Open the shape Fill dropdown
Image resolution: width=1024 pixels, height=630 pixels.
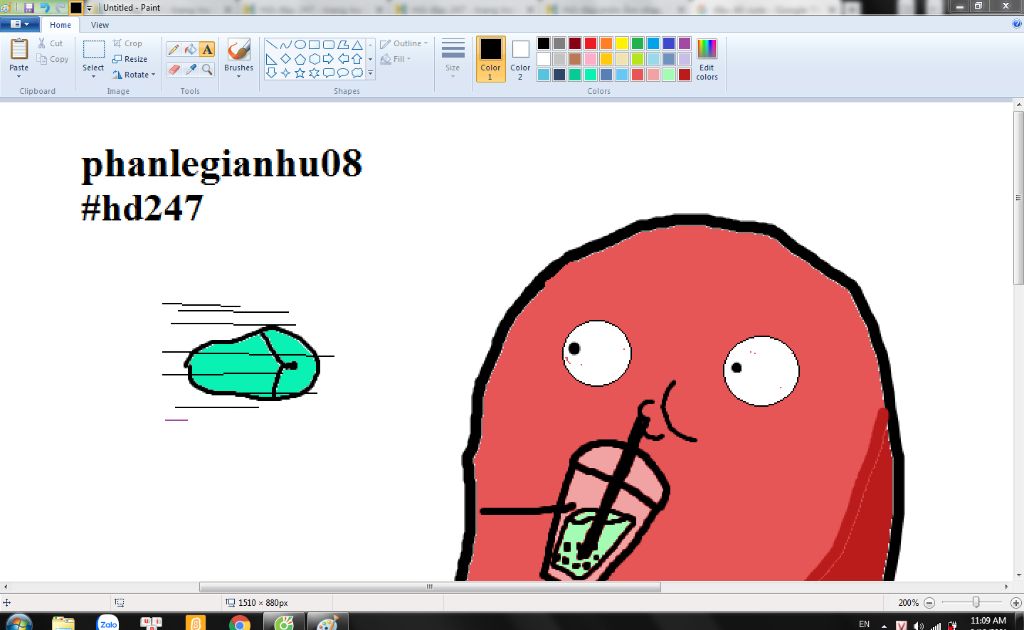coord(395,59)
